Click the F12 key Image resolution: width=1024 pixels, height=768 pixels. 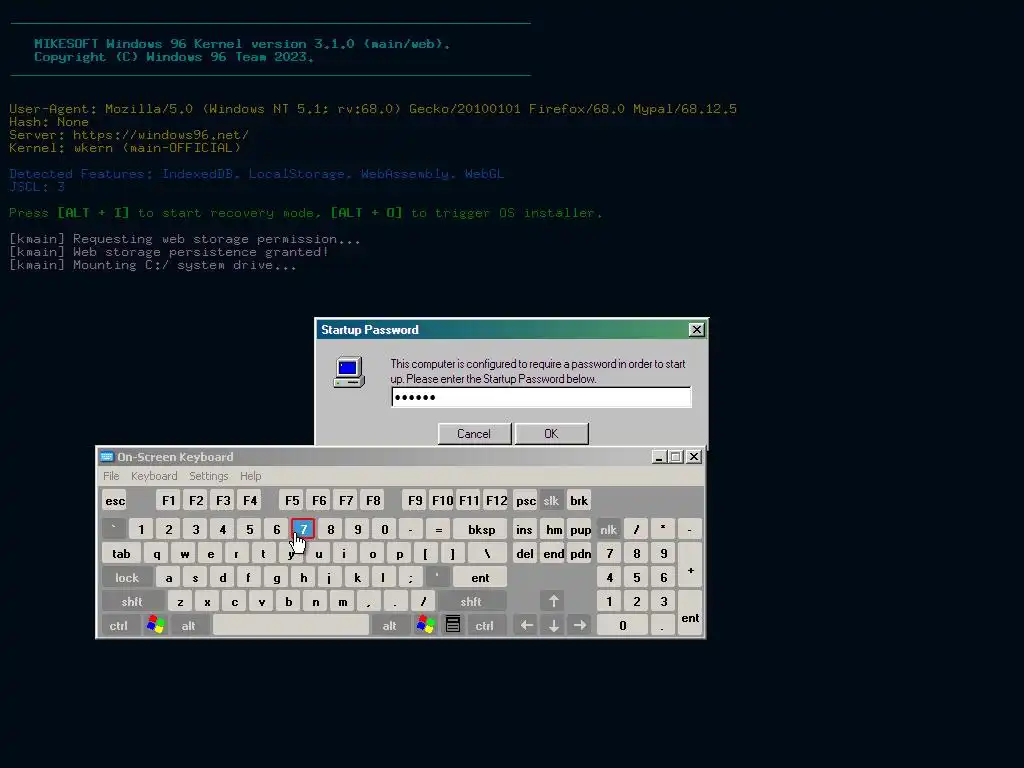[x=496, y=500]
